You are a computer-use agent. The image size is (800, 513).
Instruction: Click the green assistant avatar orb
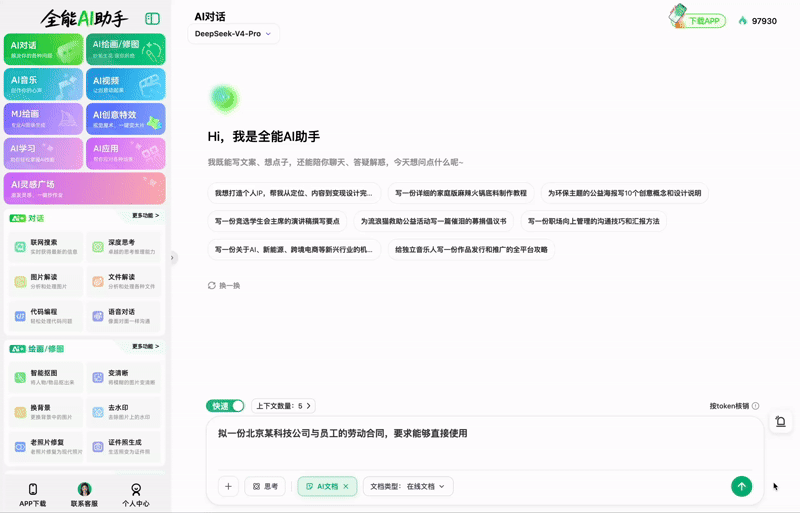pos(224,99)
